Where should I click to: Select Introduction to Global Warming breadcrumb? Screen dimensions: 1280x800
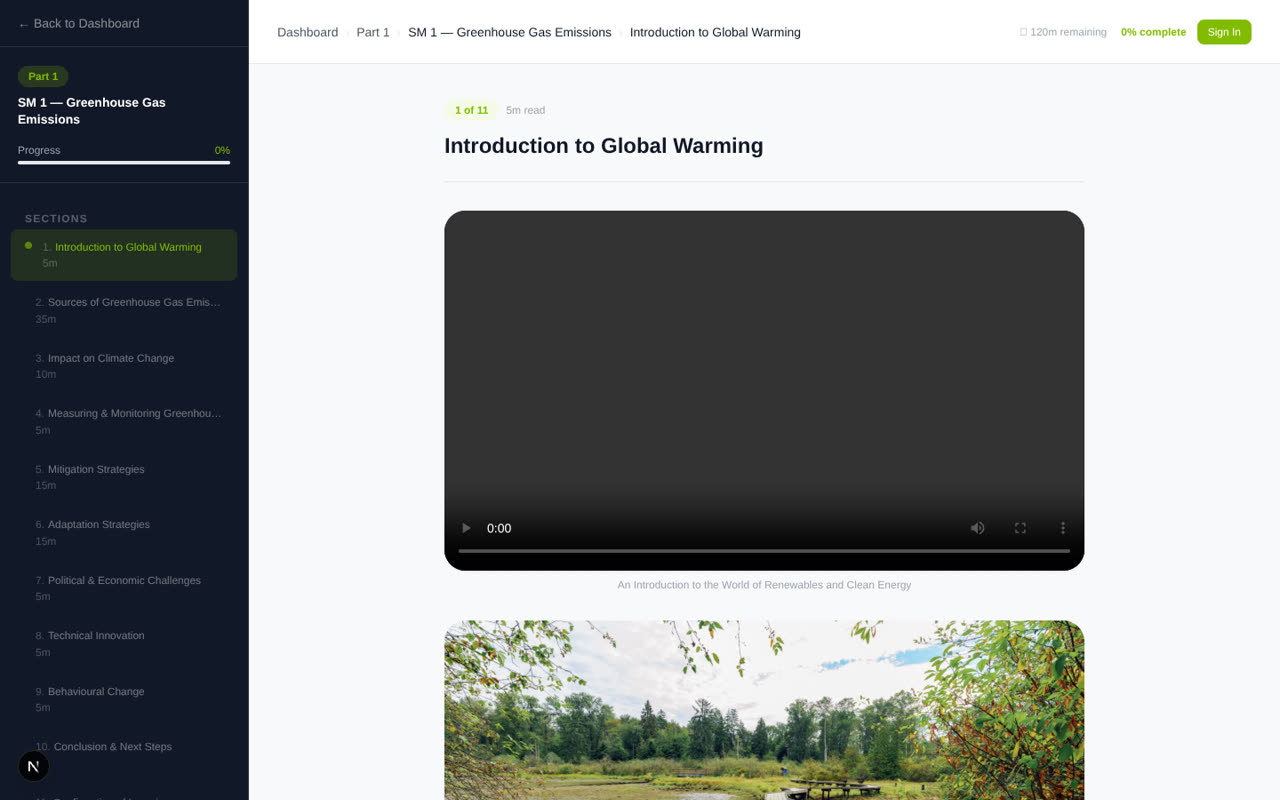click(715, 32)
